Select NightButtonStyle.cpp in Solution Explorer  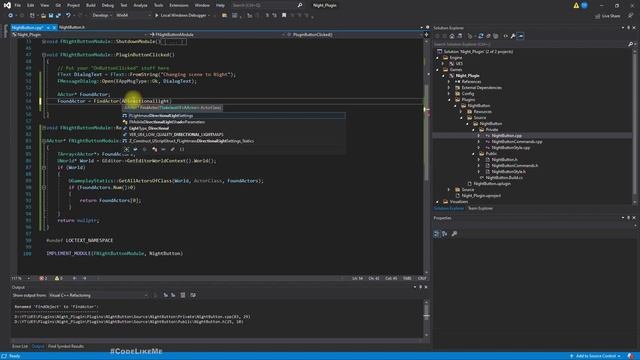point(511,148)
